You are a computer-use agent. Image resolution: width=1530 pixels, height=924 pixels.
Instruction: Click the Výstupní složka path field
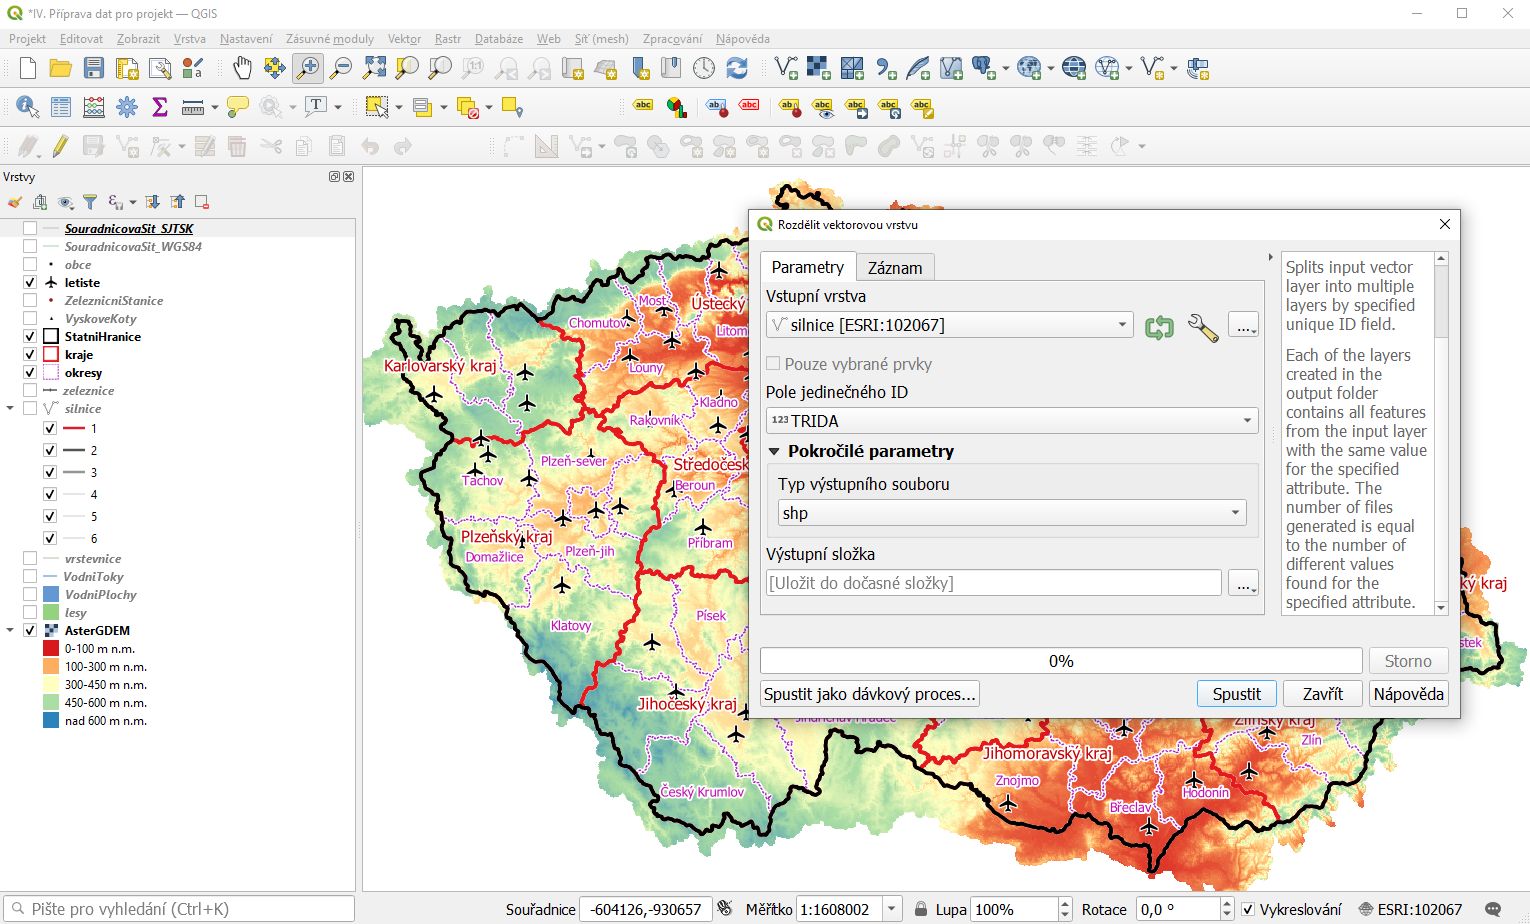point(993,583)
